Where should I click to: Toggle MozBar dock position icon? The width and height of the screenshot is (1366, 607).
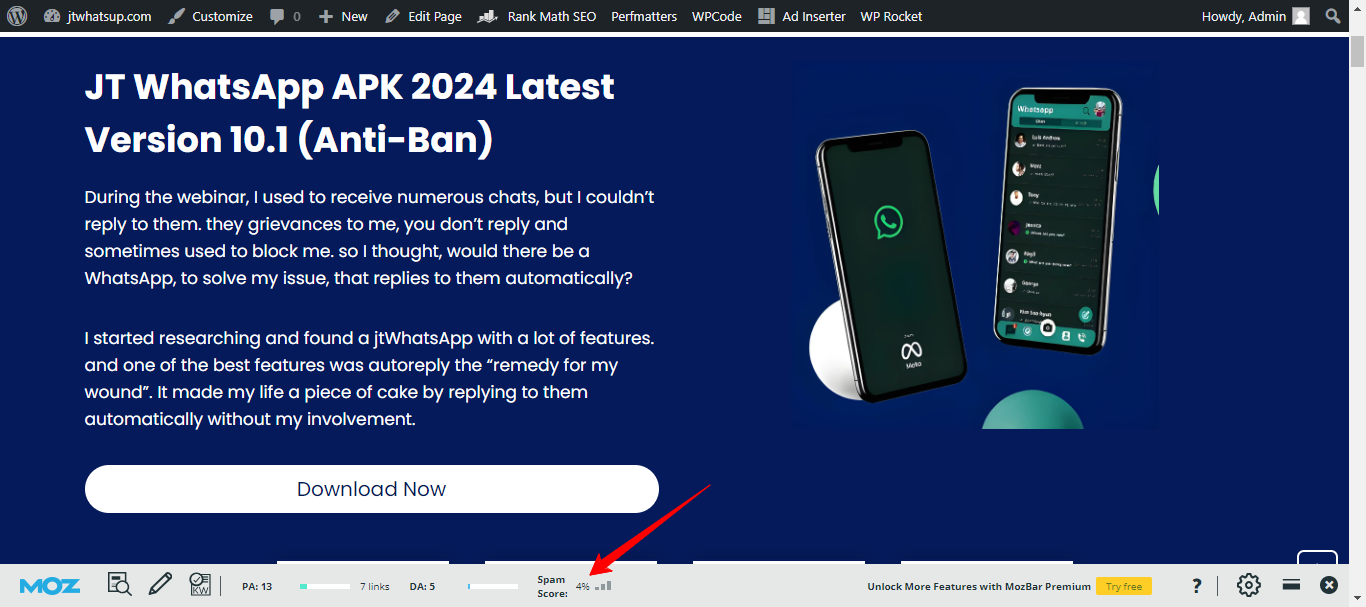pyautogui.click(x=1291, y=585)
